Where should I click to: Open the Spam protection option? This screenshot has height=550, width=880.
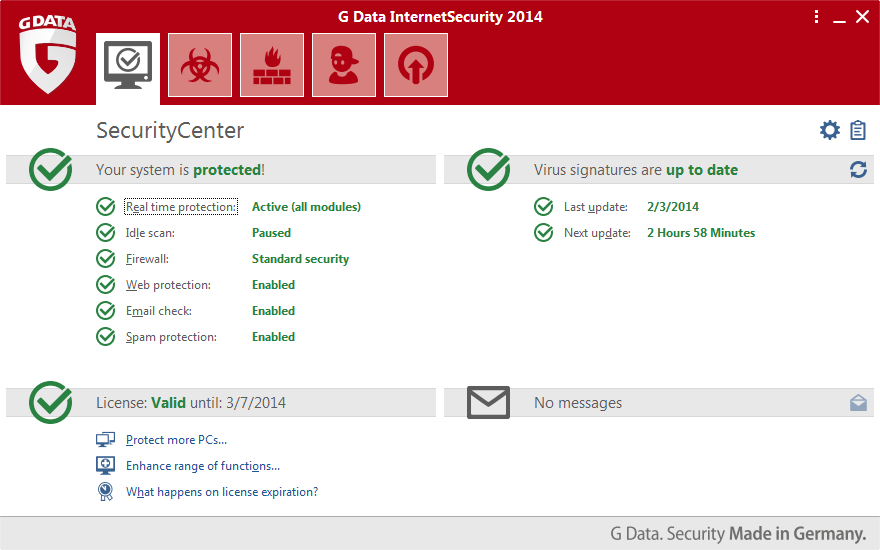(x=171, y=337)
